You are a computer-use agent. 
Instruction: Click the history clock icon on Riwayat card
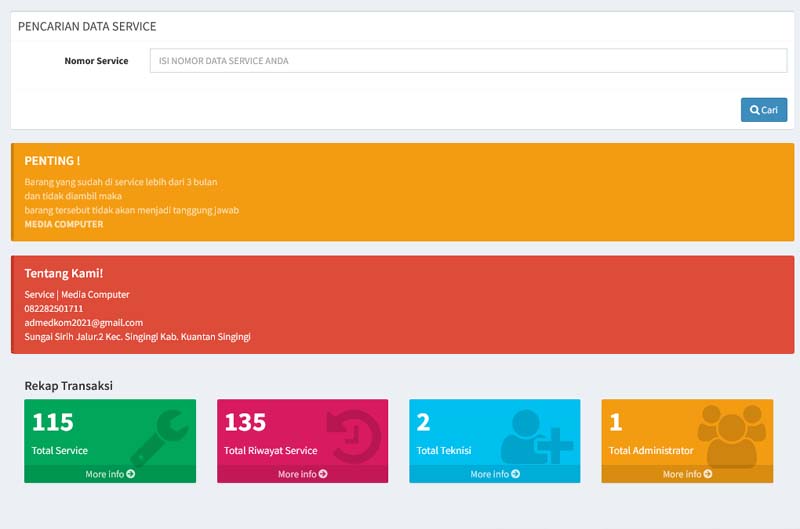click(353, 436)
